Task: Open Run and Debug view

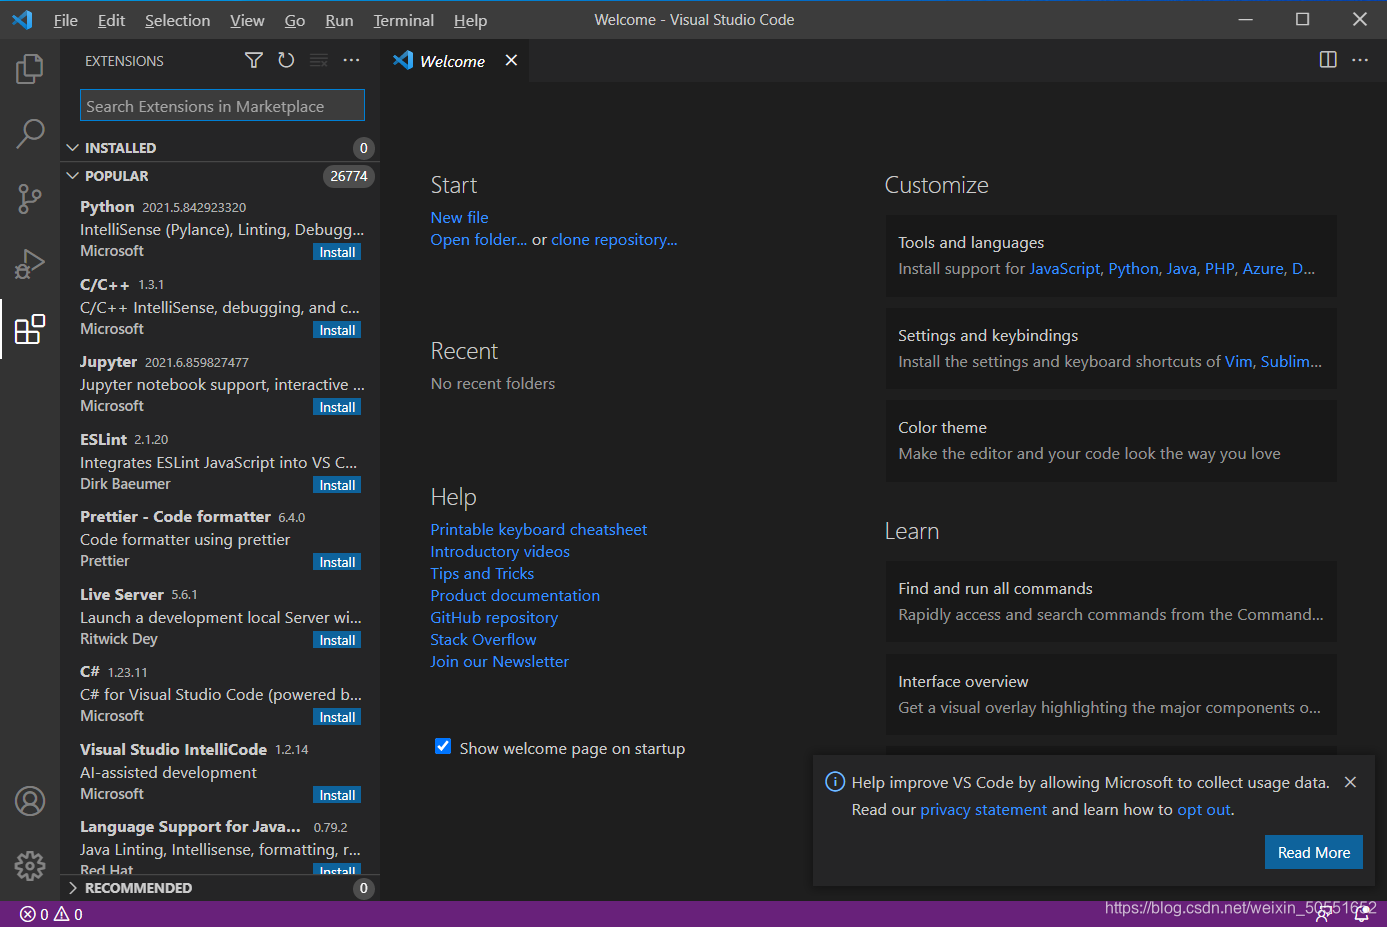Action: [30, 264]
